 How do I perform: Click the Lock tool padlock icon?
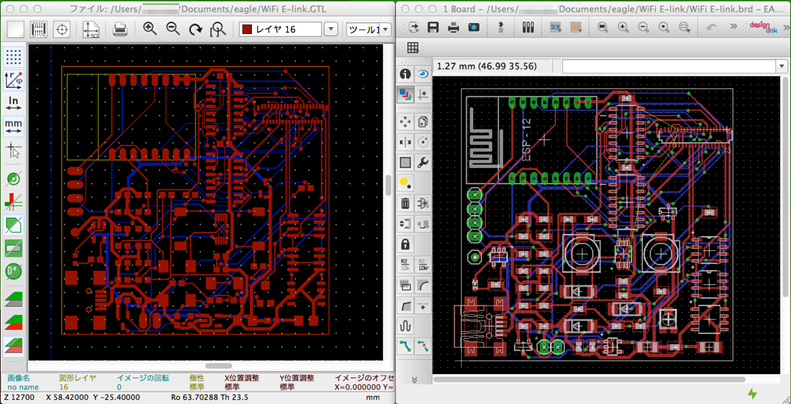(405, 244)
